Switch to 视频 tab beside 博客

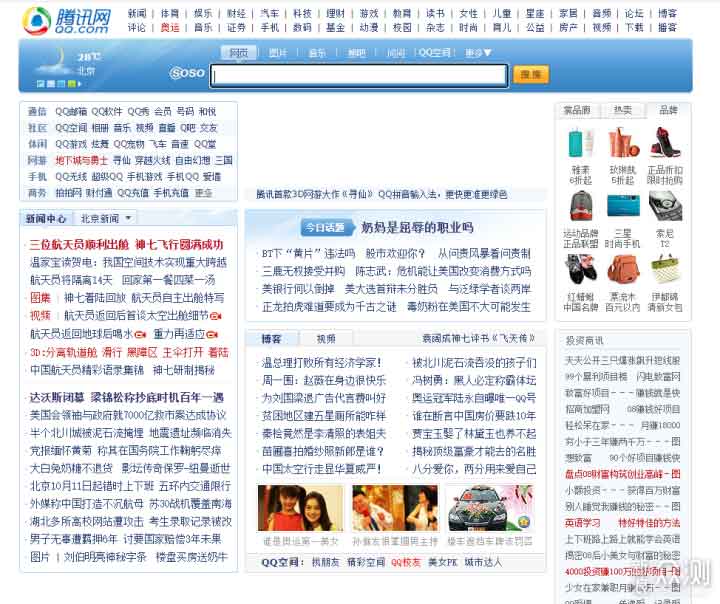[326, 339]
